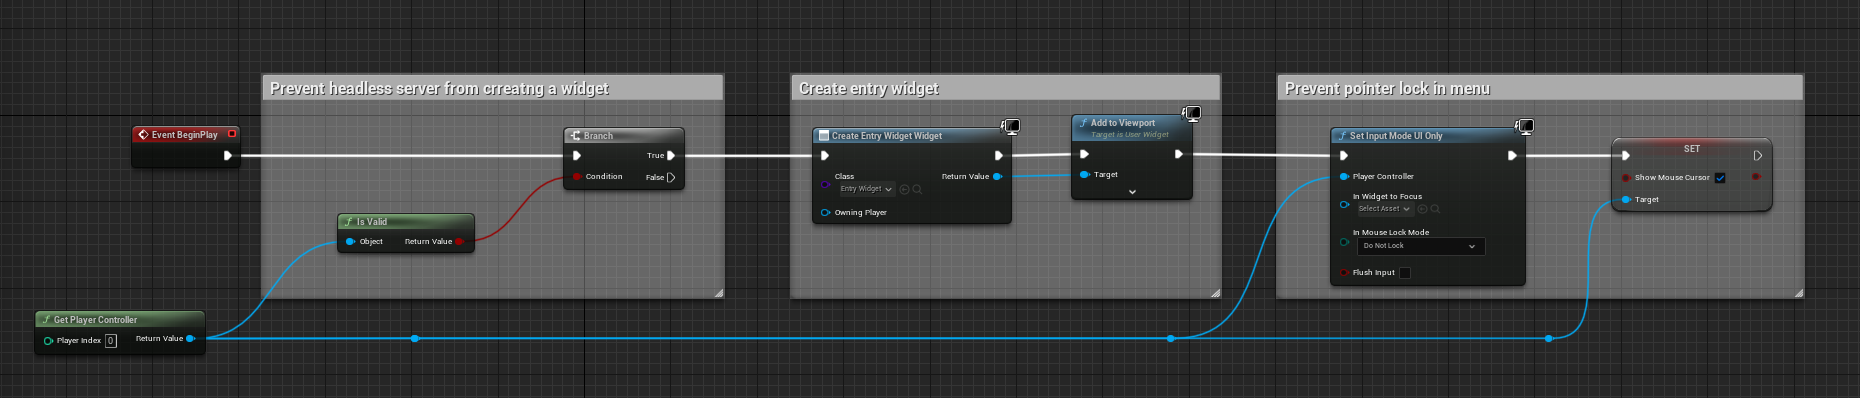The image size is (1860, 398).
Task: Click the monitor icon on Set Input Mode UI Only
Action: 1524,126
